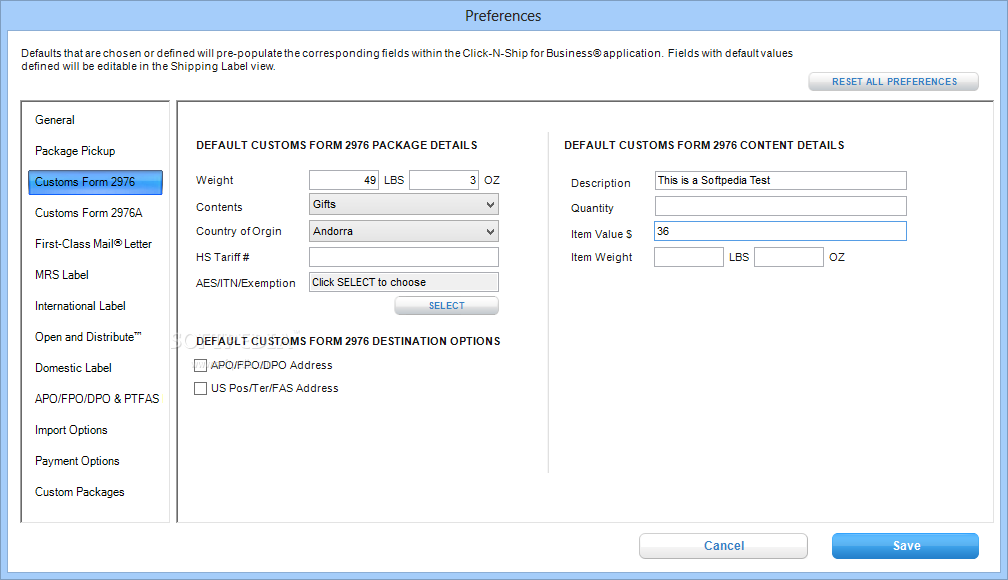Click the Item Weight OZ field

pyautogui.click(x=789, y=257)
